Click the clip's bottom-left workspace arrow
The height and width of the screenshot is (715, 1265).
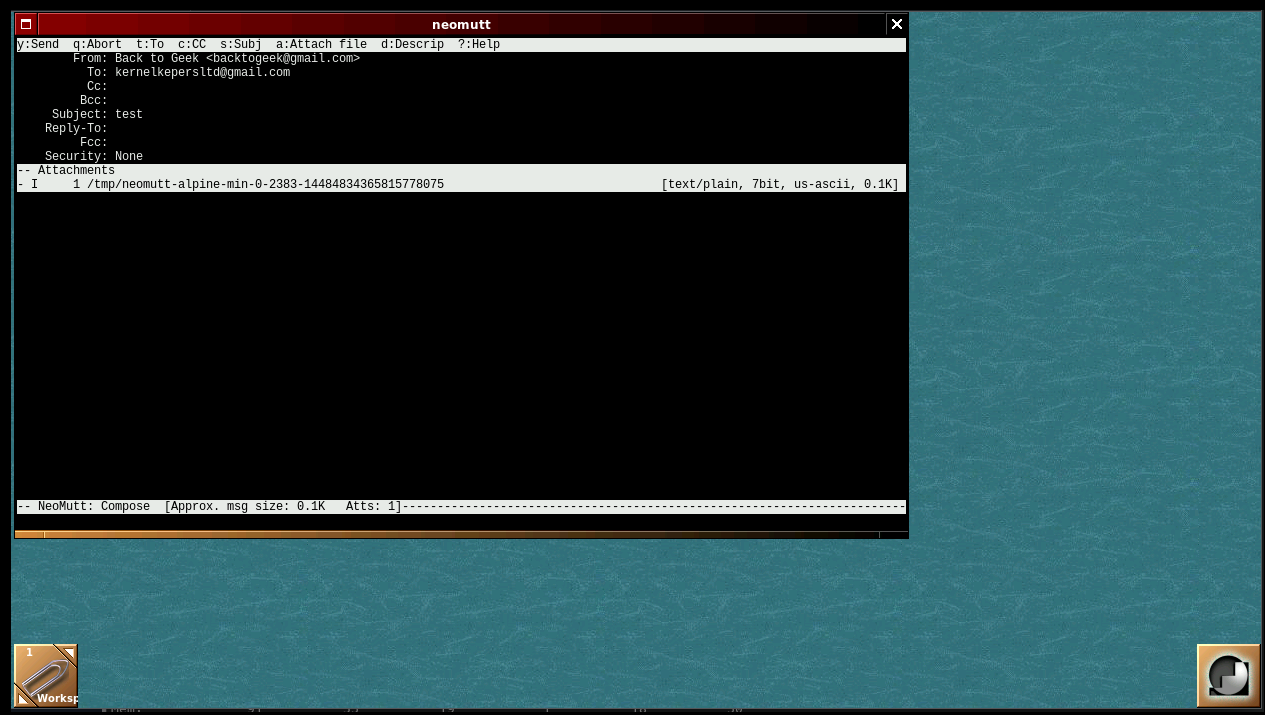(23, 699)
